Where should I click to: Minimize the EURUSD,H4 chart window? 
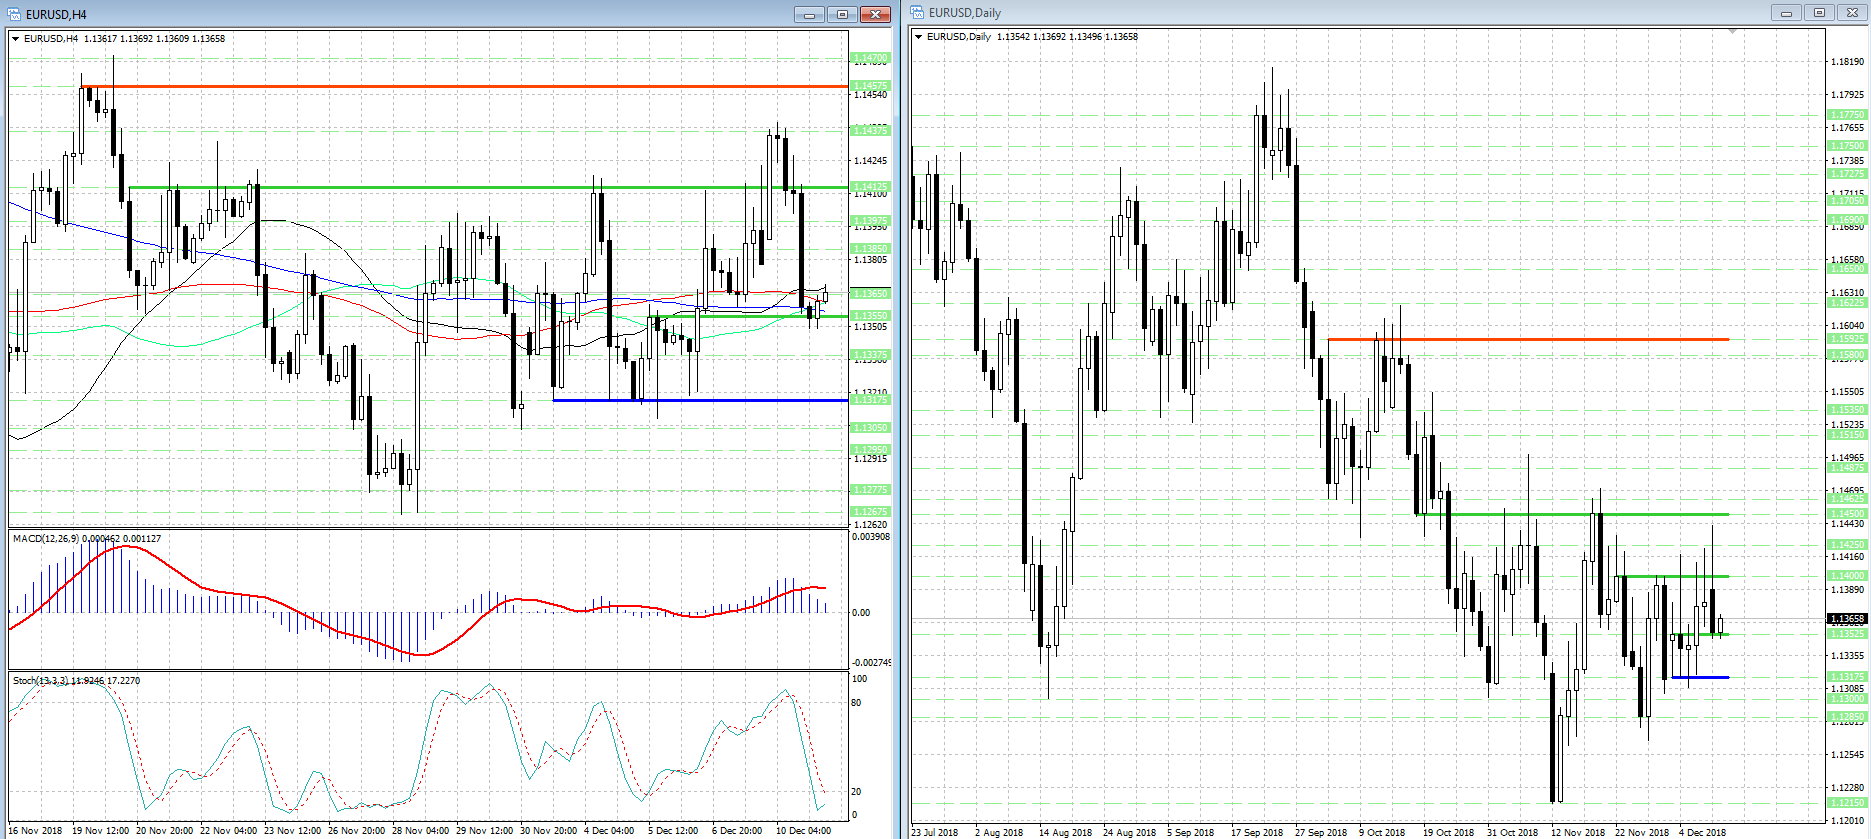click(809, 14)
